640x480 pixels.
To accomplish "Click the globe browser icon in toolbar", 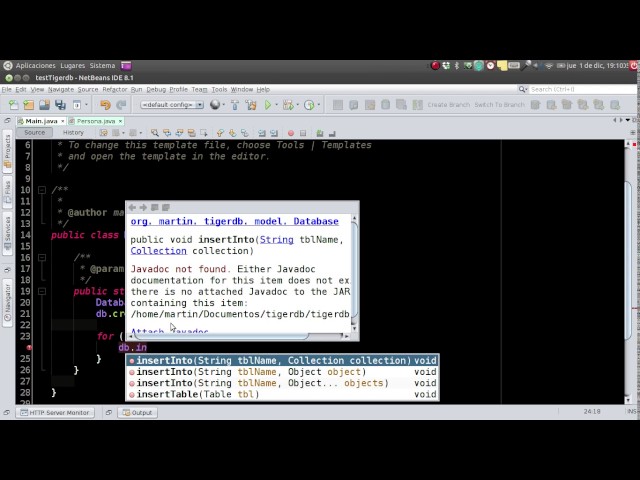I will point(215,105).
